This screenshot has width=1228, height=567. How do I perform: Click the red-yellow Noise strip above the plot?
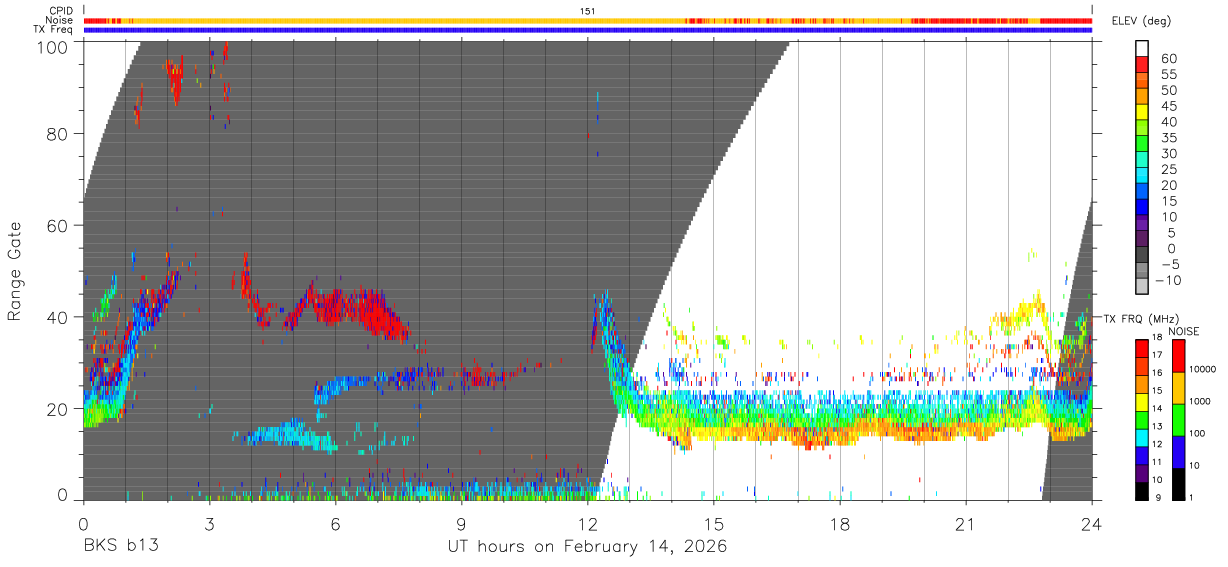588,20
